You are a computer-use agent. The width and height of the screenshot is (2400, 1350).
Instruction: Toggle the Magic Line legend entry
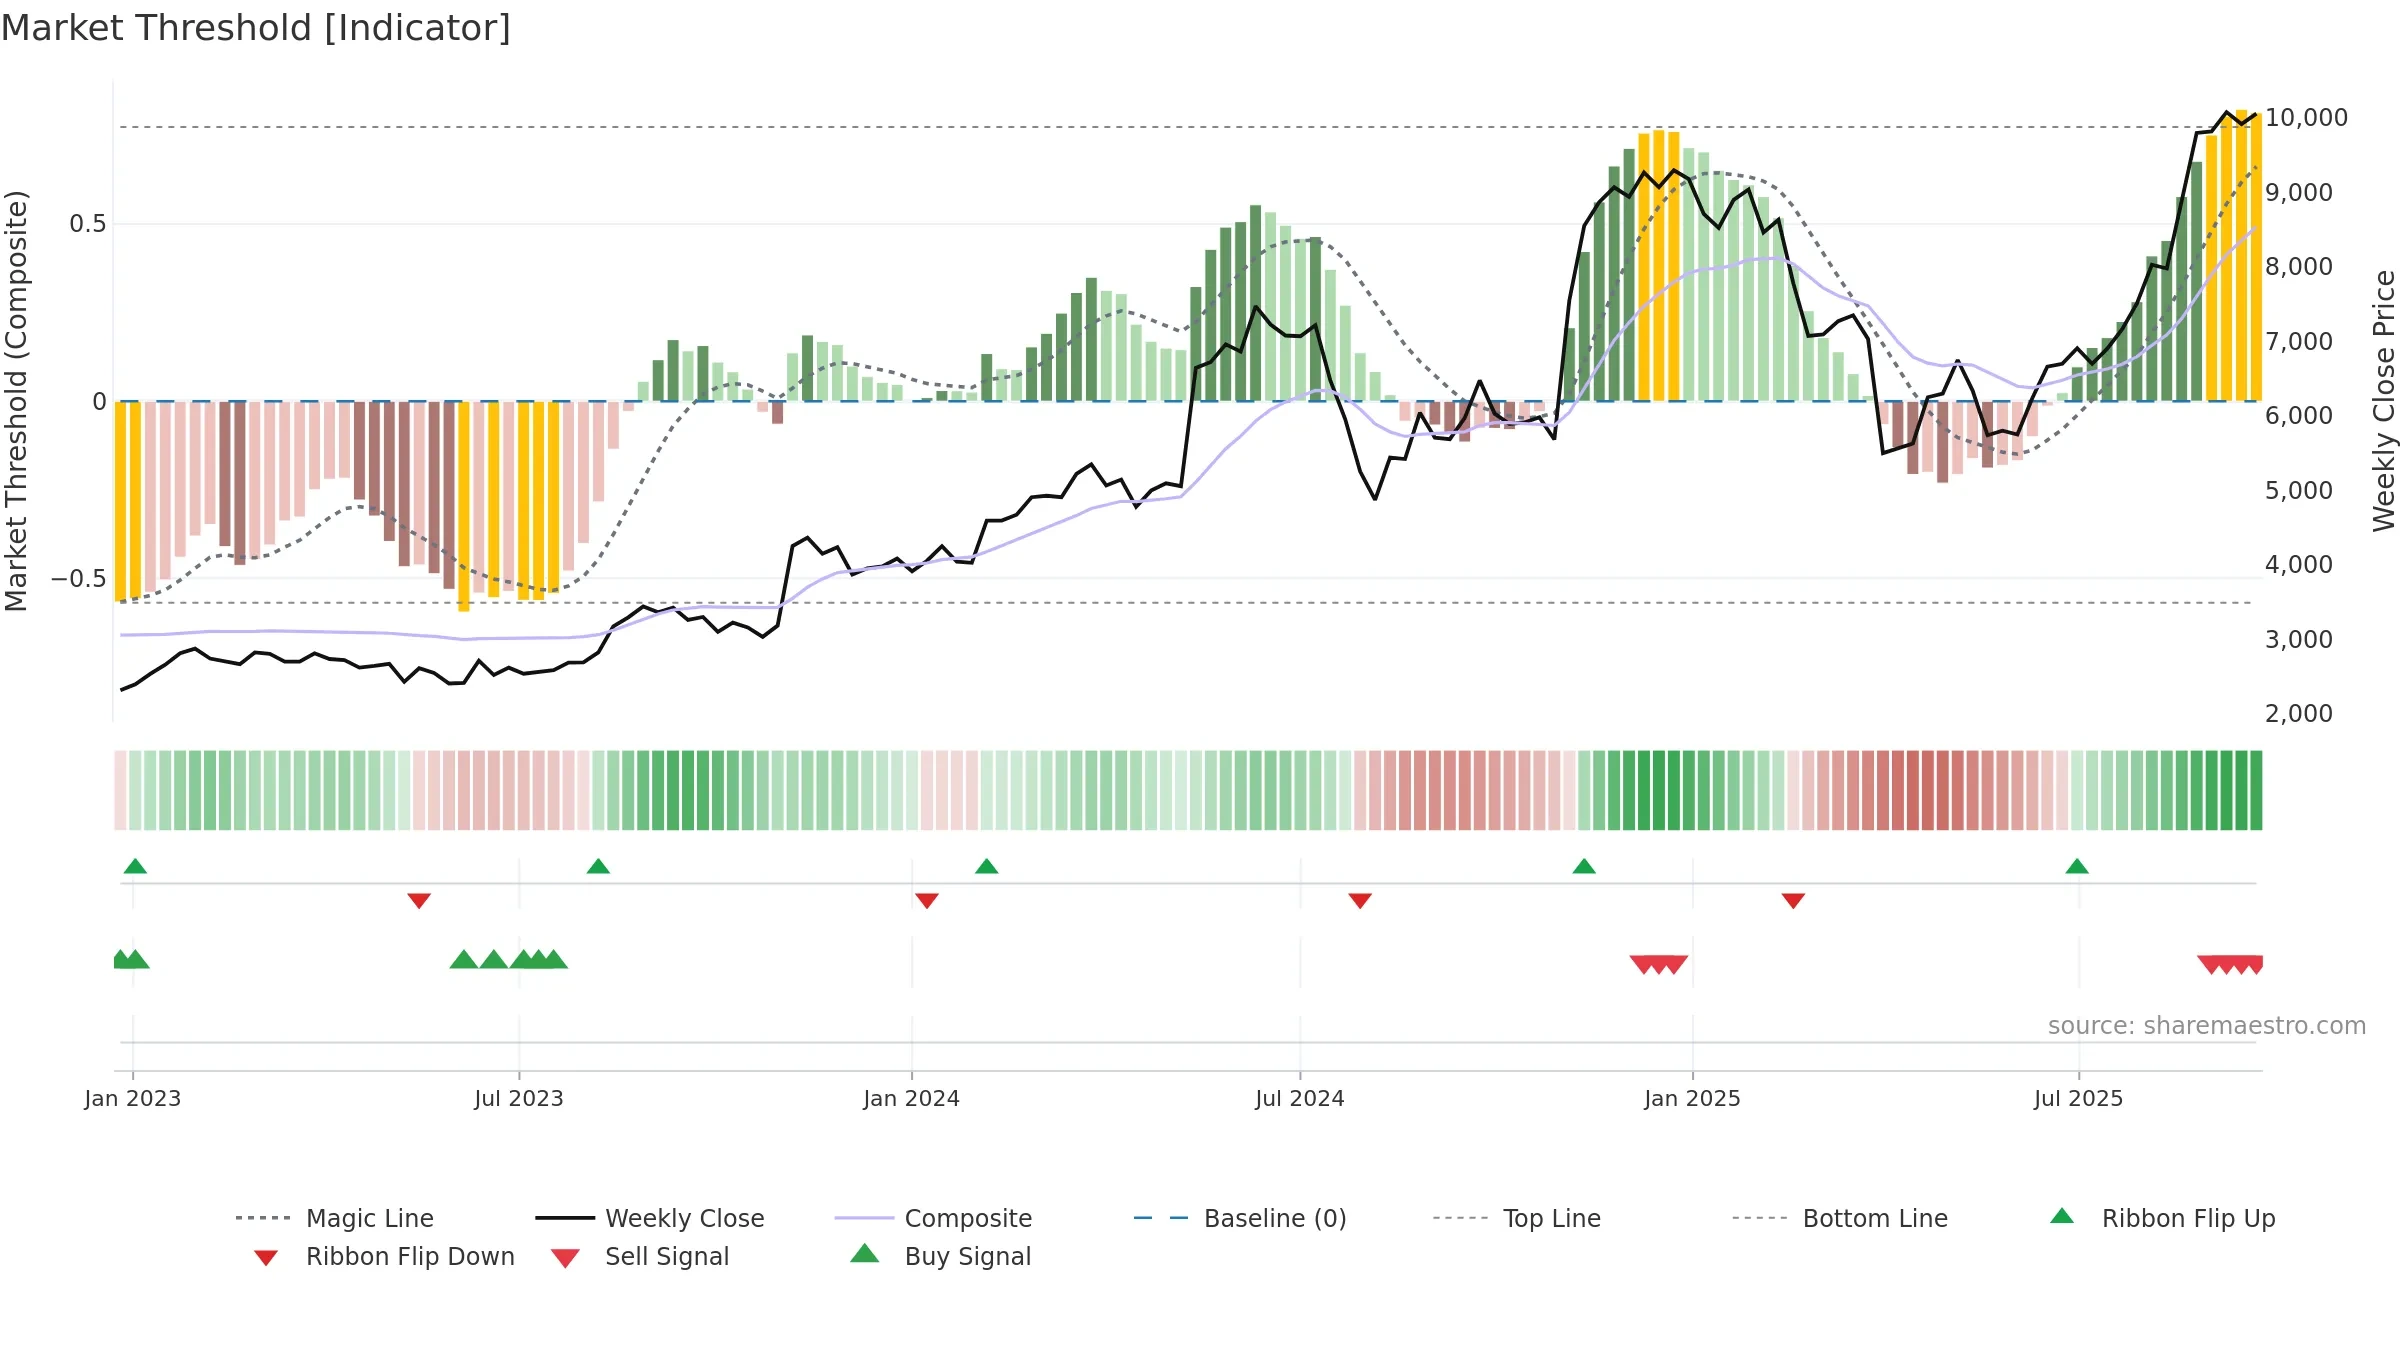(334, 1218)
